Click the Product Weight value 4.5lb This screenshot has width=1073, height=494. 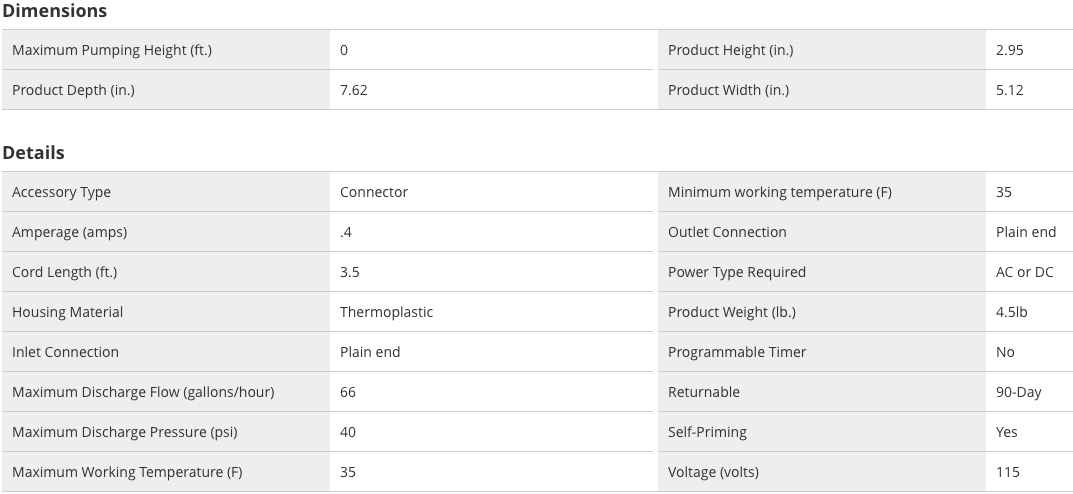(1011, 312)
